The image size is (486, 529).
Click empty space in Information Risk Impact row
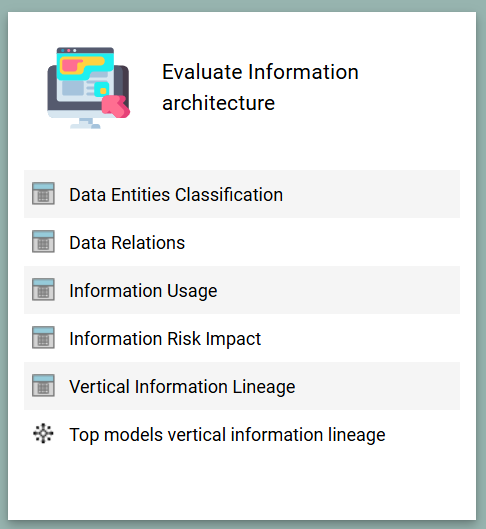[361, 338]
